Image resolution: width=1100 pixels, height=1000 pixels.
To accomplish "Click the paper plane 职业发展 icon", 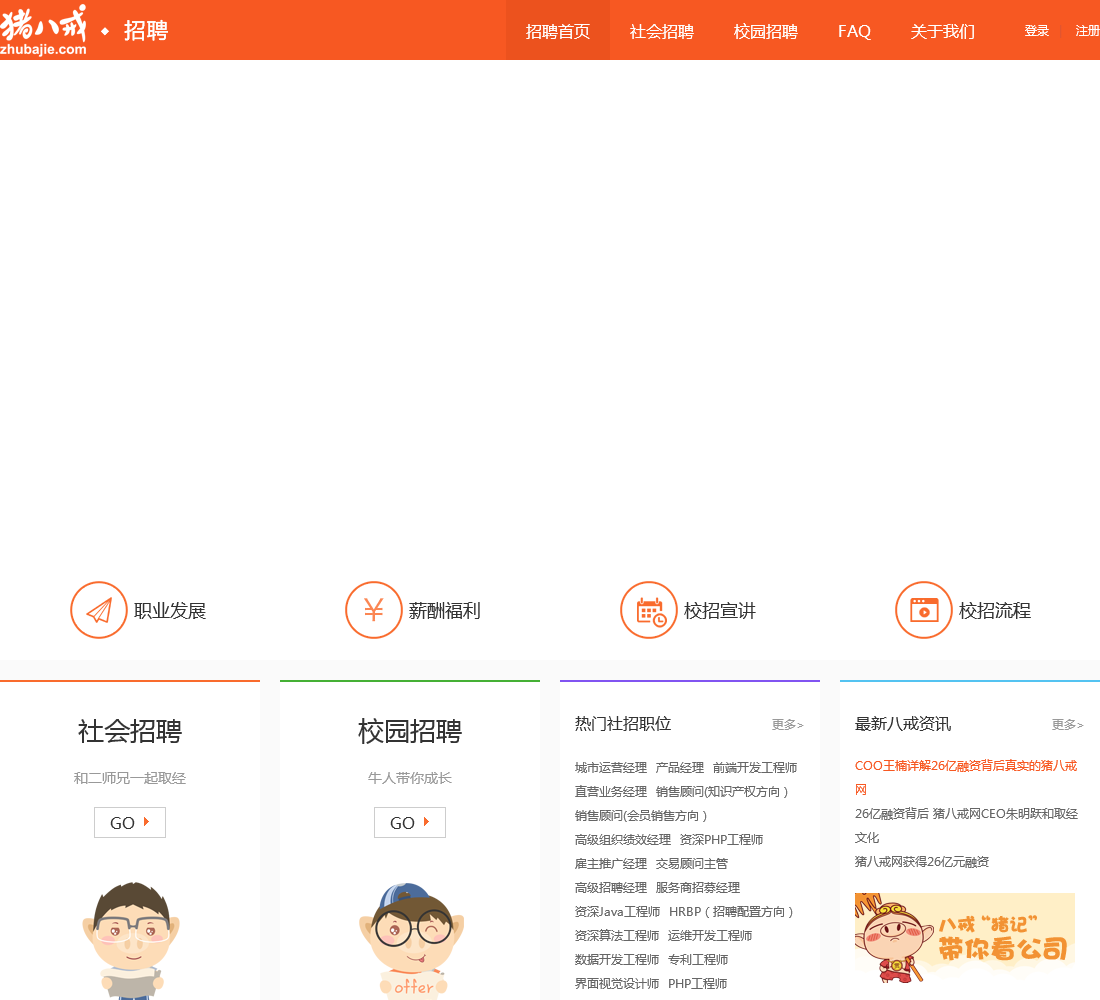I will (98, 610).
